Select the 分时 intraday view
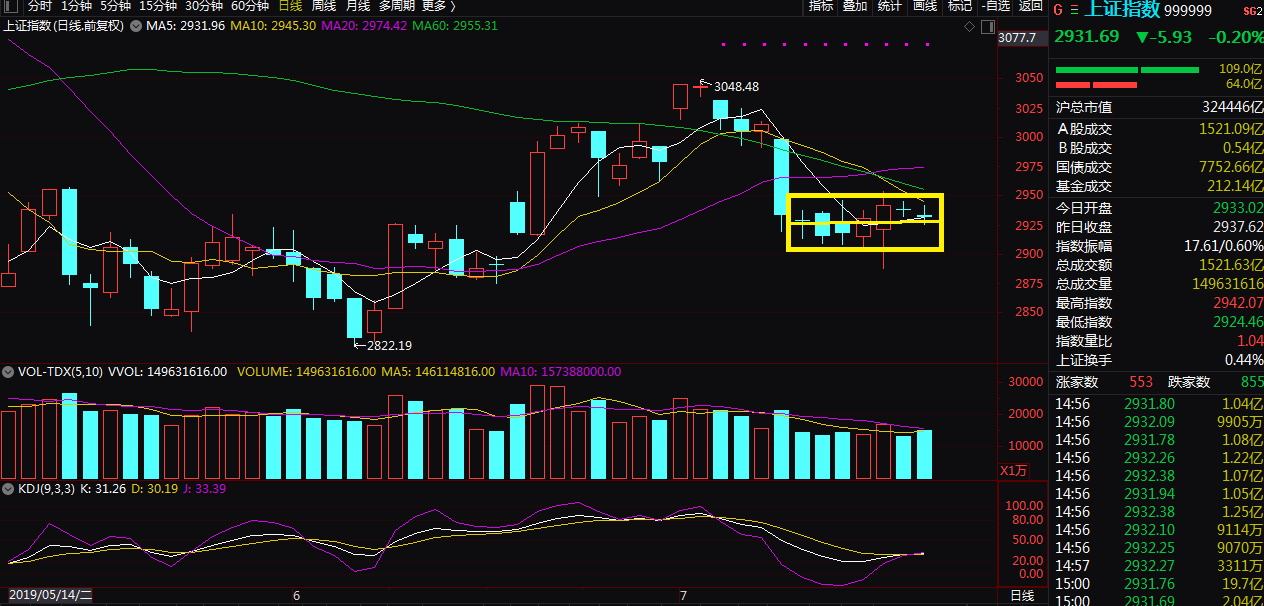The image size is (1264, 606). 40,6
